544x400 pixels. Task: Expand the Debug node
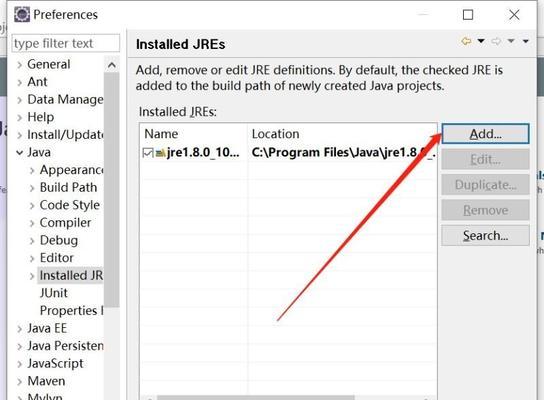click(x=32, y=241)
